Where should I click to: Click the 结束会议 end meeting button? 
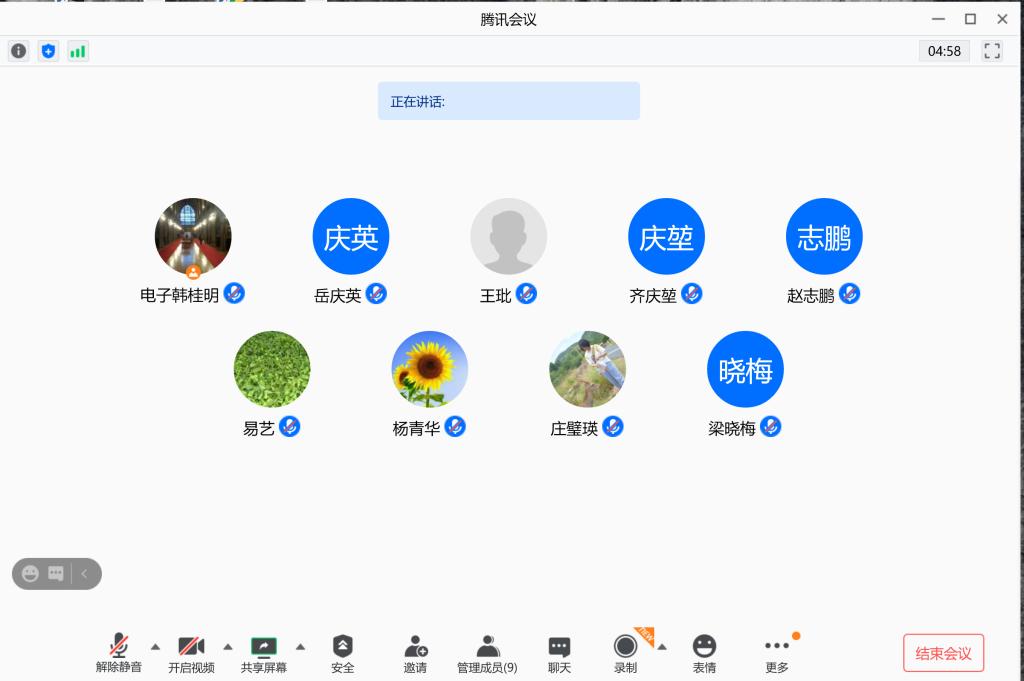coord(943,653)
